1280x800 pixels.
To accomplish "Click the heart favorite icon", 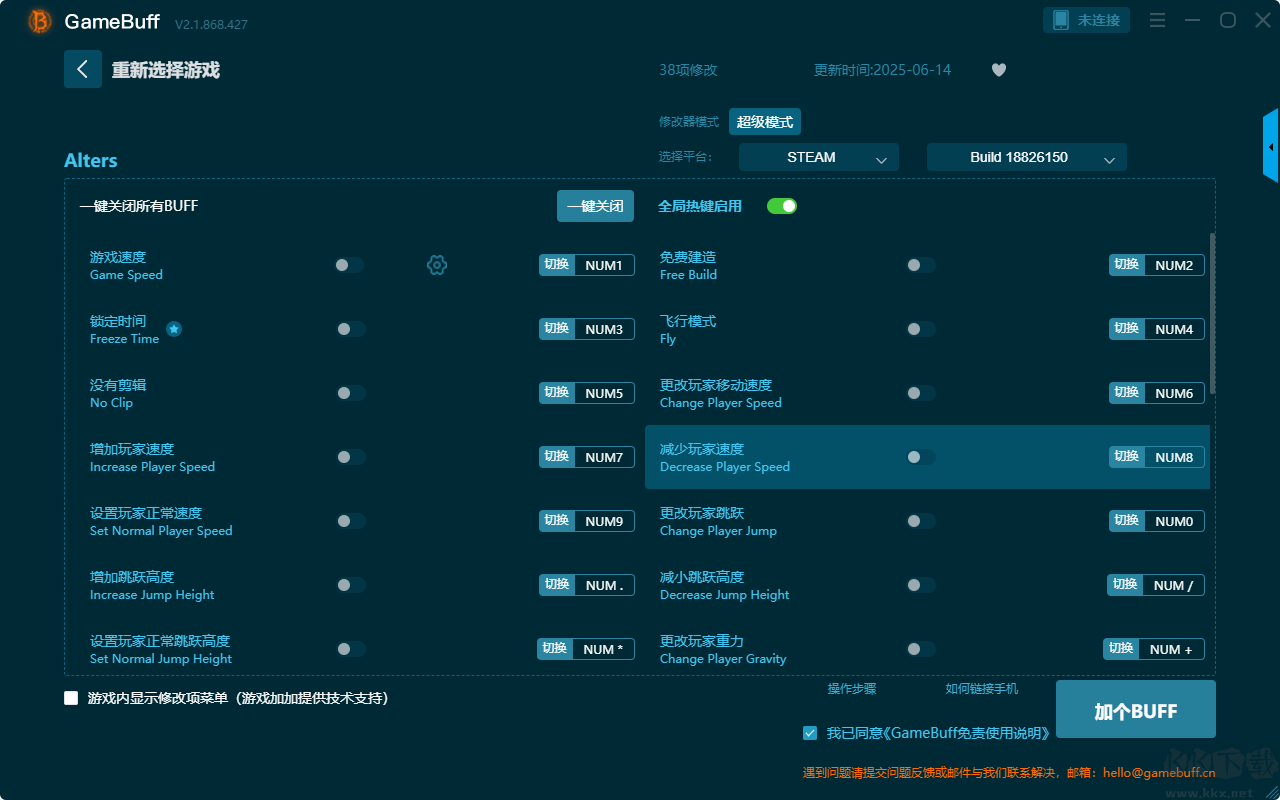I will (999, 70).
